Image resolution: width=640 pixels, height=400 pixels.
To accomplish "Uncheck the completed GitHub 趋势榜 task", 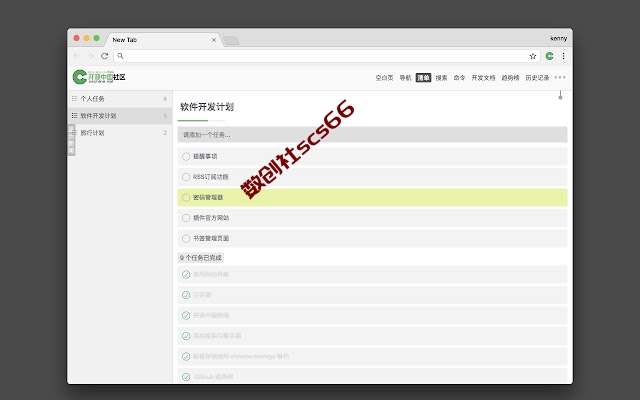I will (186, 377).
